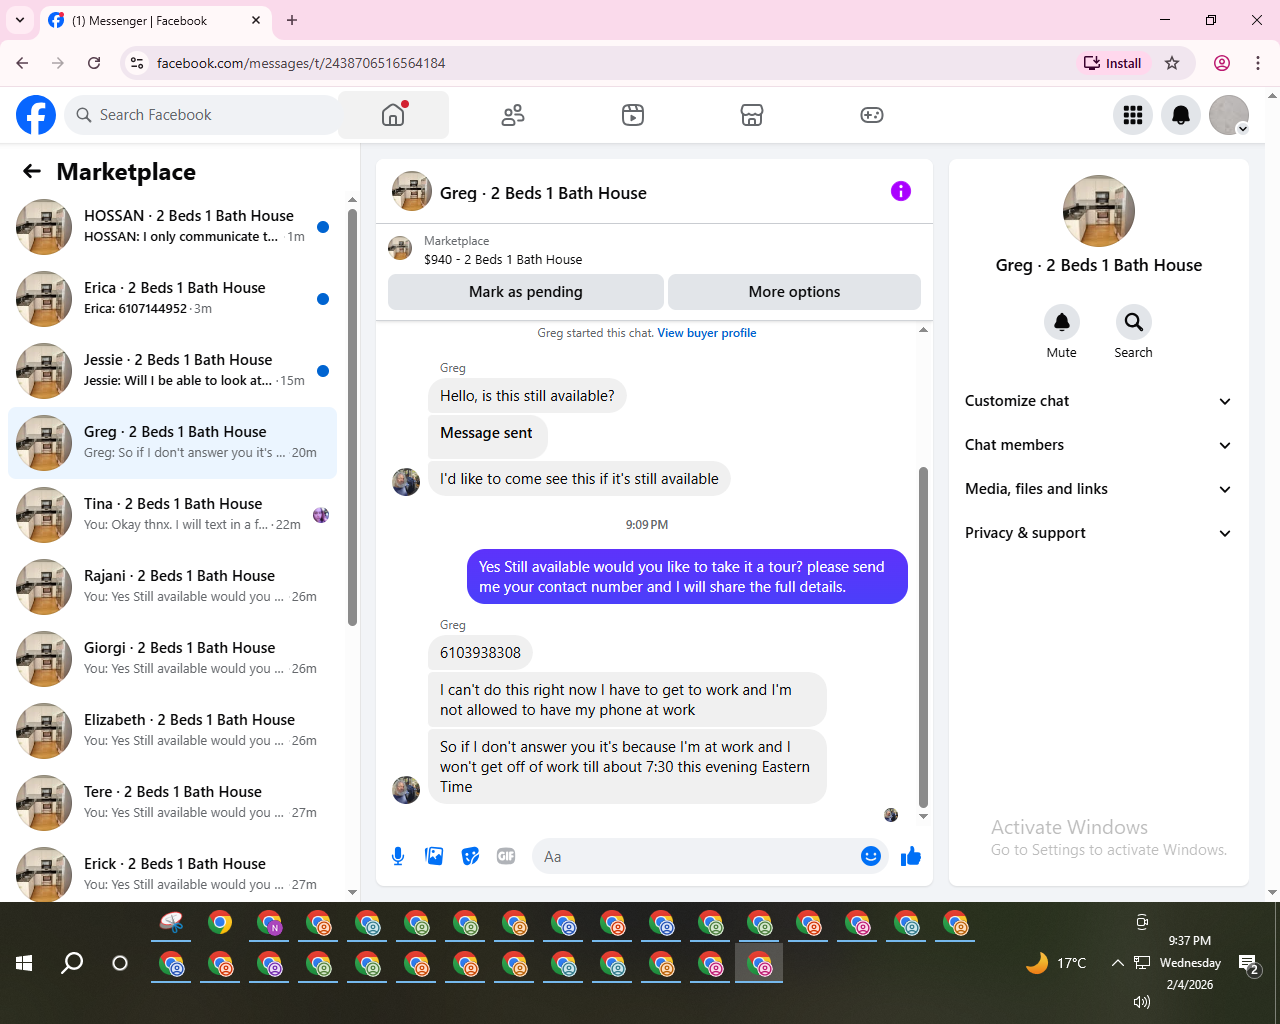Open the Windows notification center icon

click(1249, 964)
